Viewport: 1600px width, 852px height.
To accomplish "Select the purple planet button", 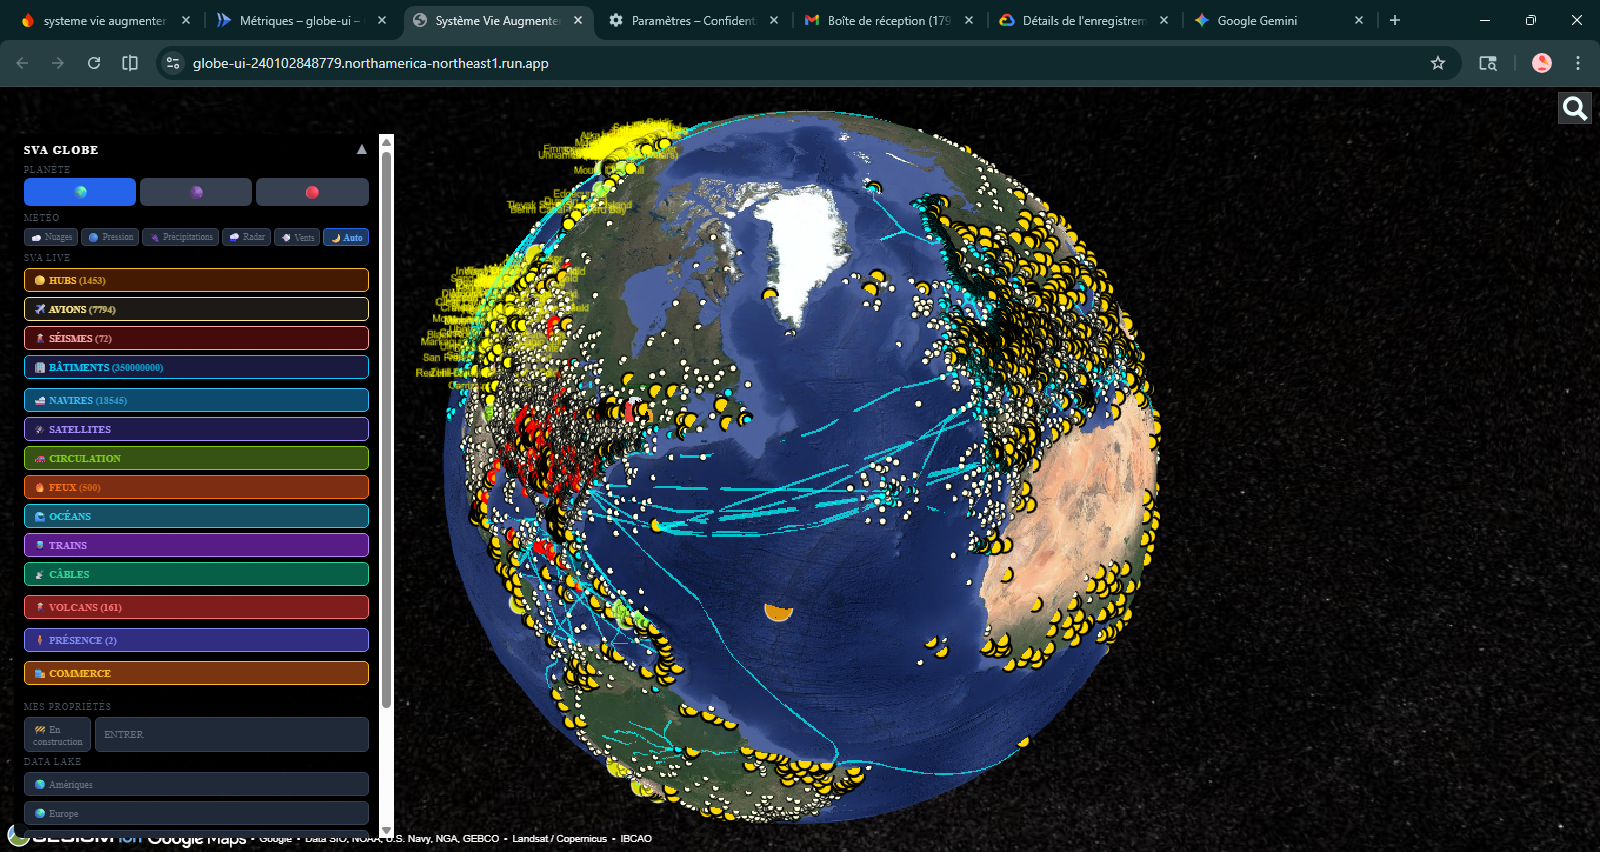I will pyautogui.click(x=196, y=192).
